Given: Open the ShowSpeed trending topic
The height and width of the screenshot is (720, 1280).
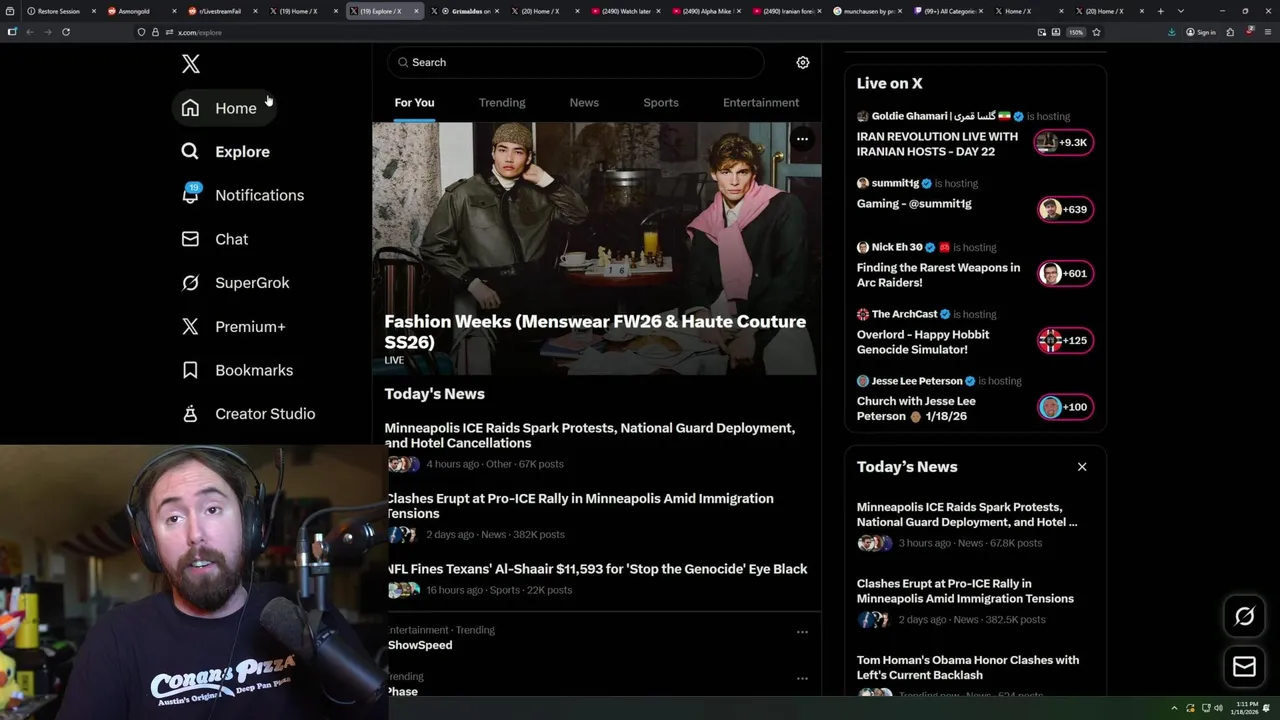Looking at the screenshot, I should [x=420, y=645].
